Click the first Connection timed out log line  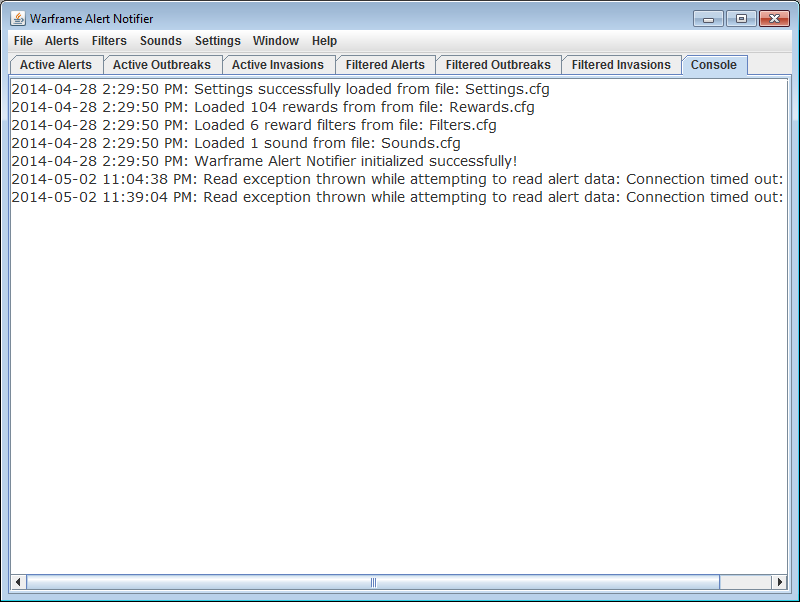point(397,179)
